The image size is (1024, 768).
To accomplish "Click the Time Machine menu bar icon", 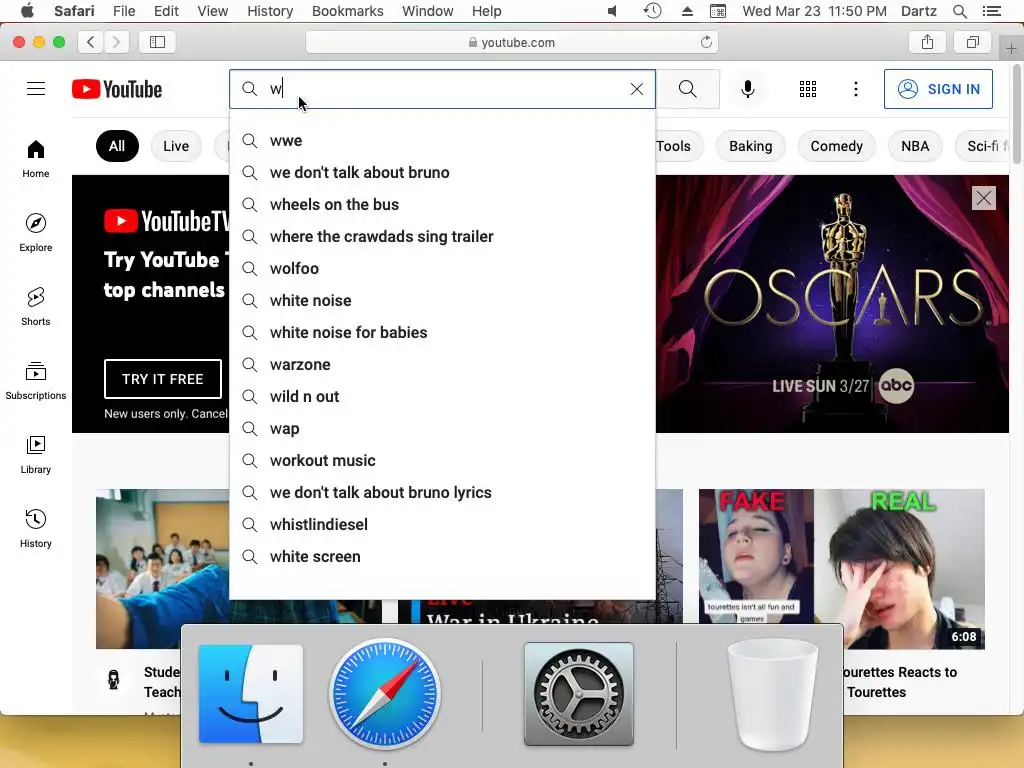I will [x=652, y=11].
